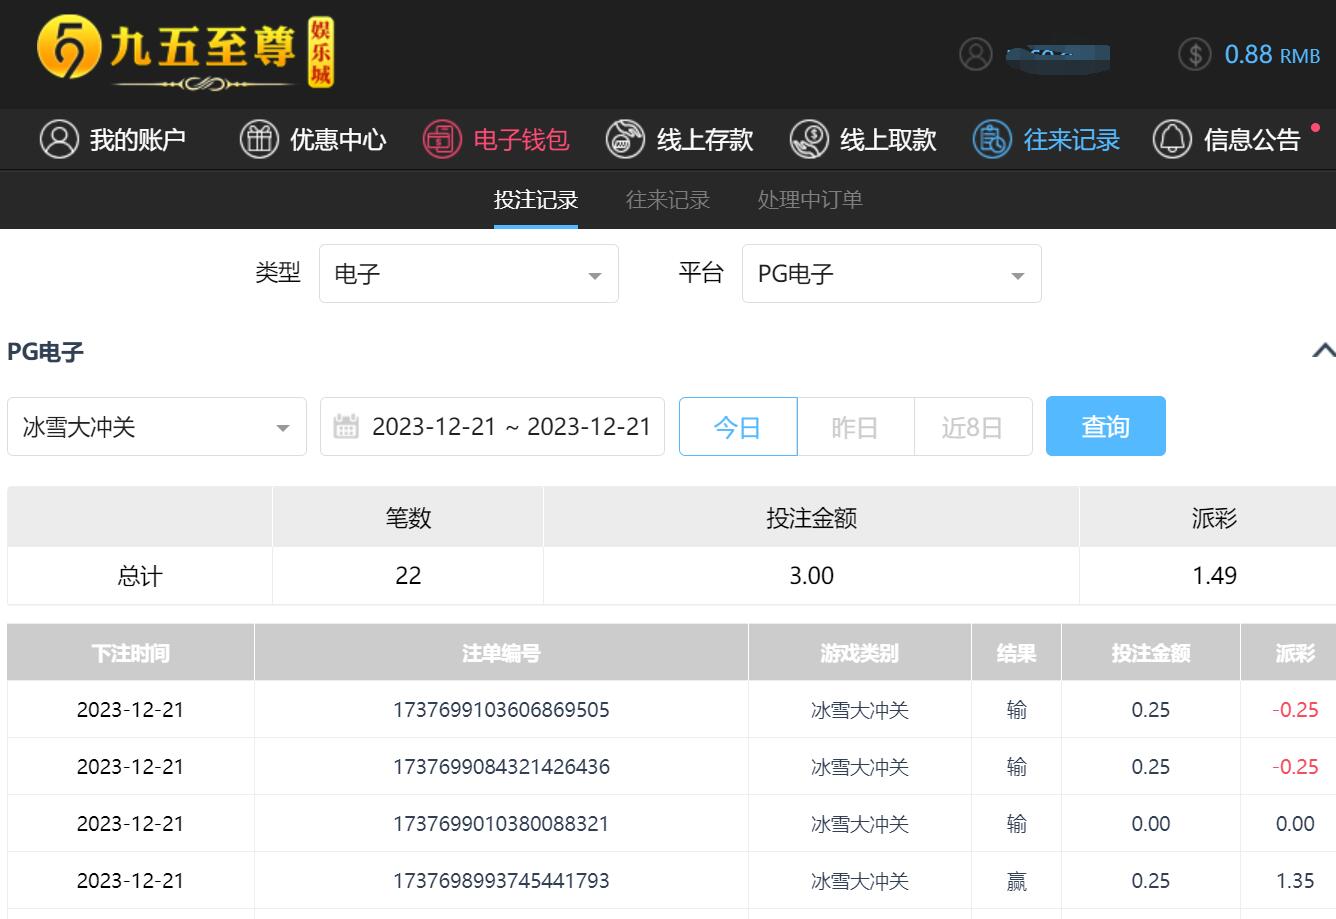Click the 优惠中心 gift icon
This screenshot has width=1336, height=919.
[259, 139]
